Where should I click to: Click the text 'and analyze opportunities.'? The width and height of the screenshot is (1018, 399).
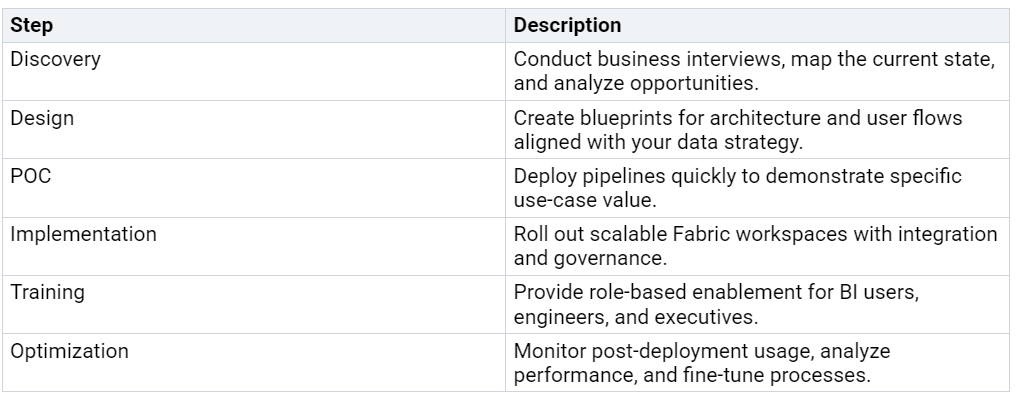click(636, 84)
